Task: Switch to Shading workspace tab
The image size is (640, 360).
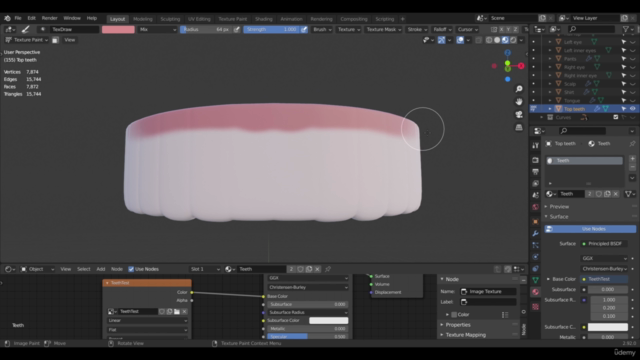Action: click(x=264, y=19)
